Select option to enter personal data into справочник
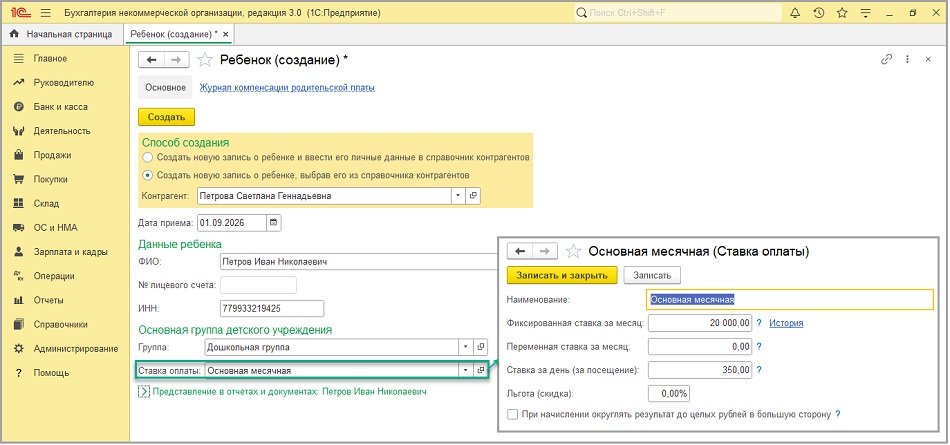The height and width of the screenshot is (445, 950). 148,157
